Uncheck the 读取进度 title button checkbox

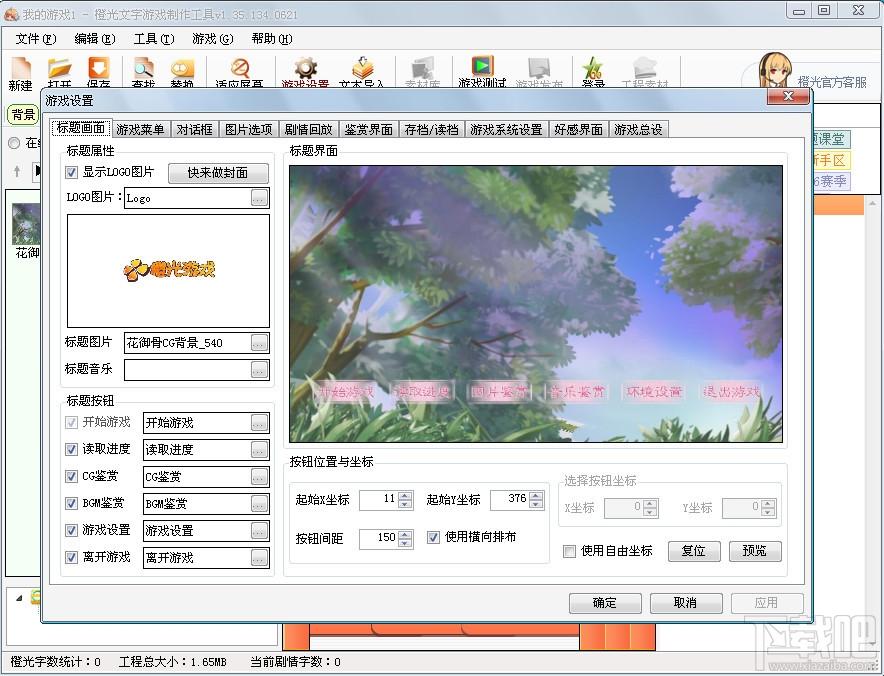point(72,449)
